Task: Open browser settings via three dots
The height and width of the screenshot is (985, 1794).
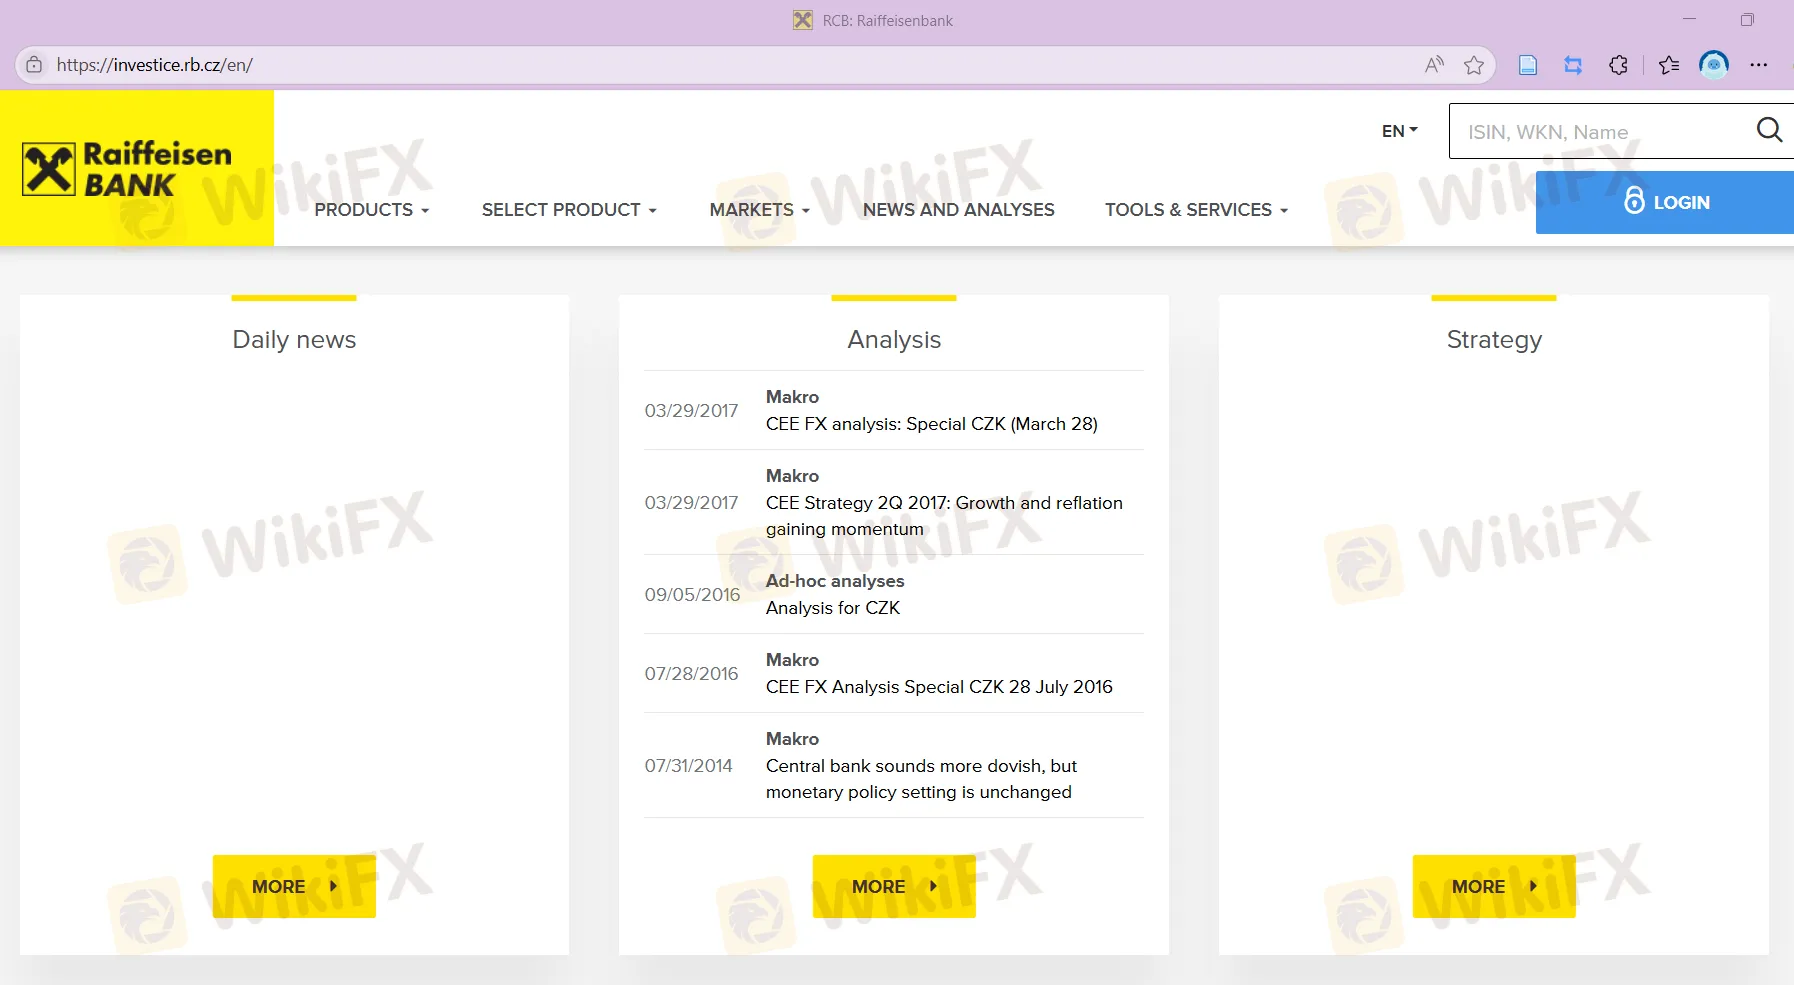Action: coord(1759,64)
